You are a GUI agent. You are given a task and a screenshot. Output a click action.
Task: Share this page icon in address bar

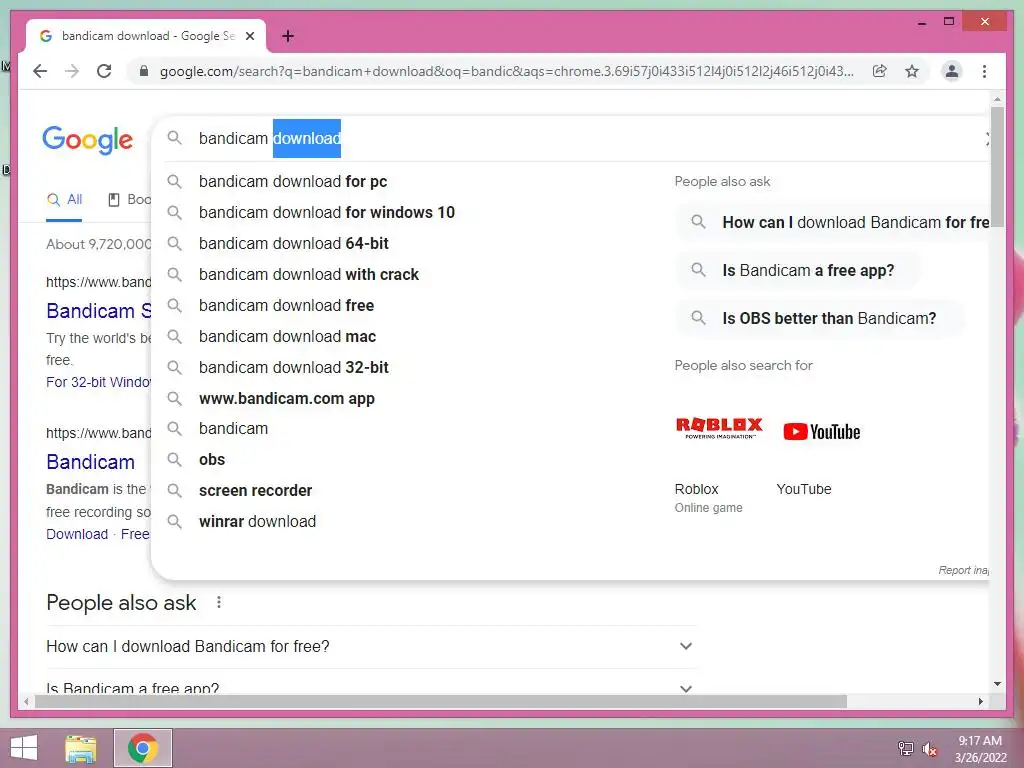point(880,71)
